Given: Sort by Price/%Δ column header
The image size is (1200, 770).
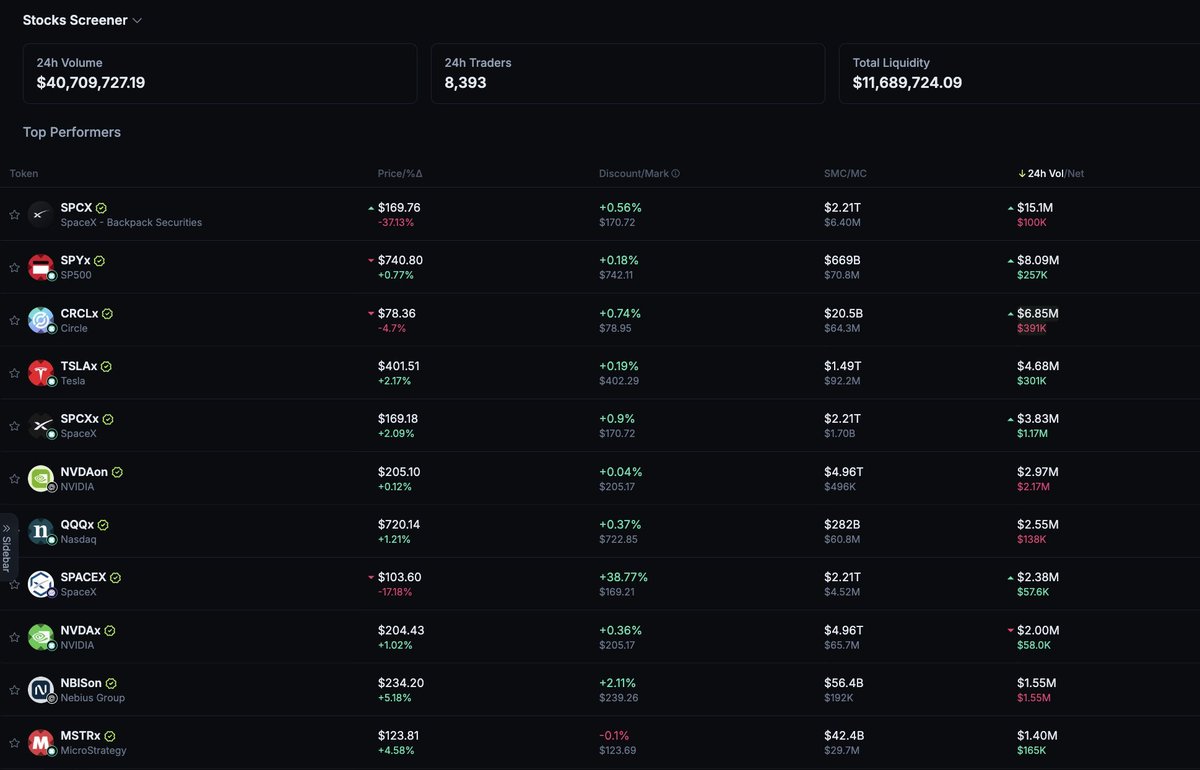Looking at the screenshot, I should click(400, 173).
